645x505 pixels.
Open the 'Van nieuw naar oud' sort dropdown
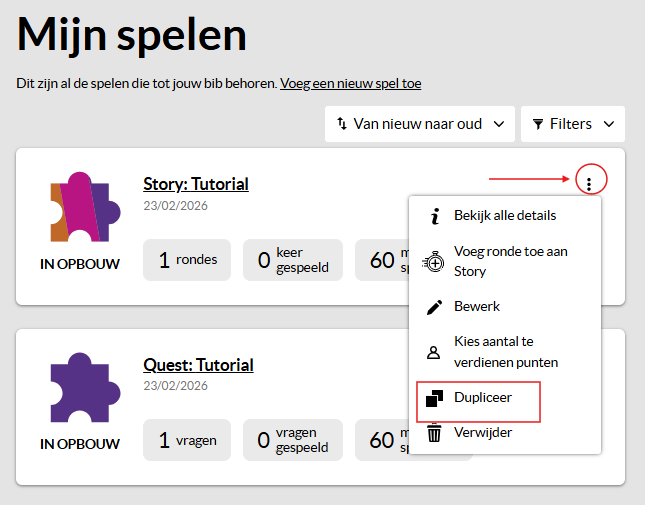pyautogui.click(x=419, y=124)
